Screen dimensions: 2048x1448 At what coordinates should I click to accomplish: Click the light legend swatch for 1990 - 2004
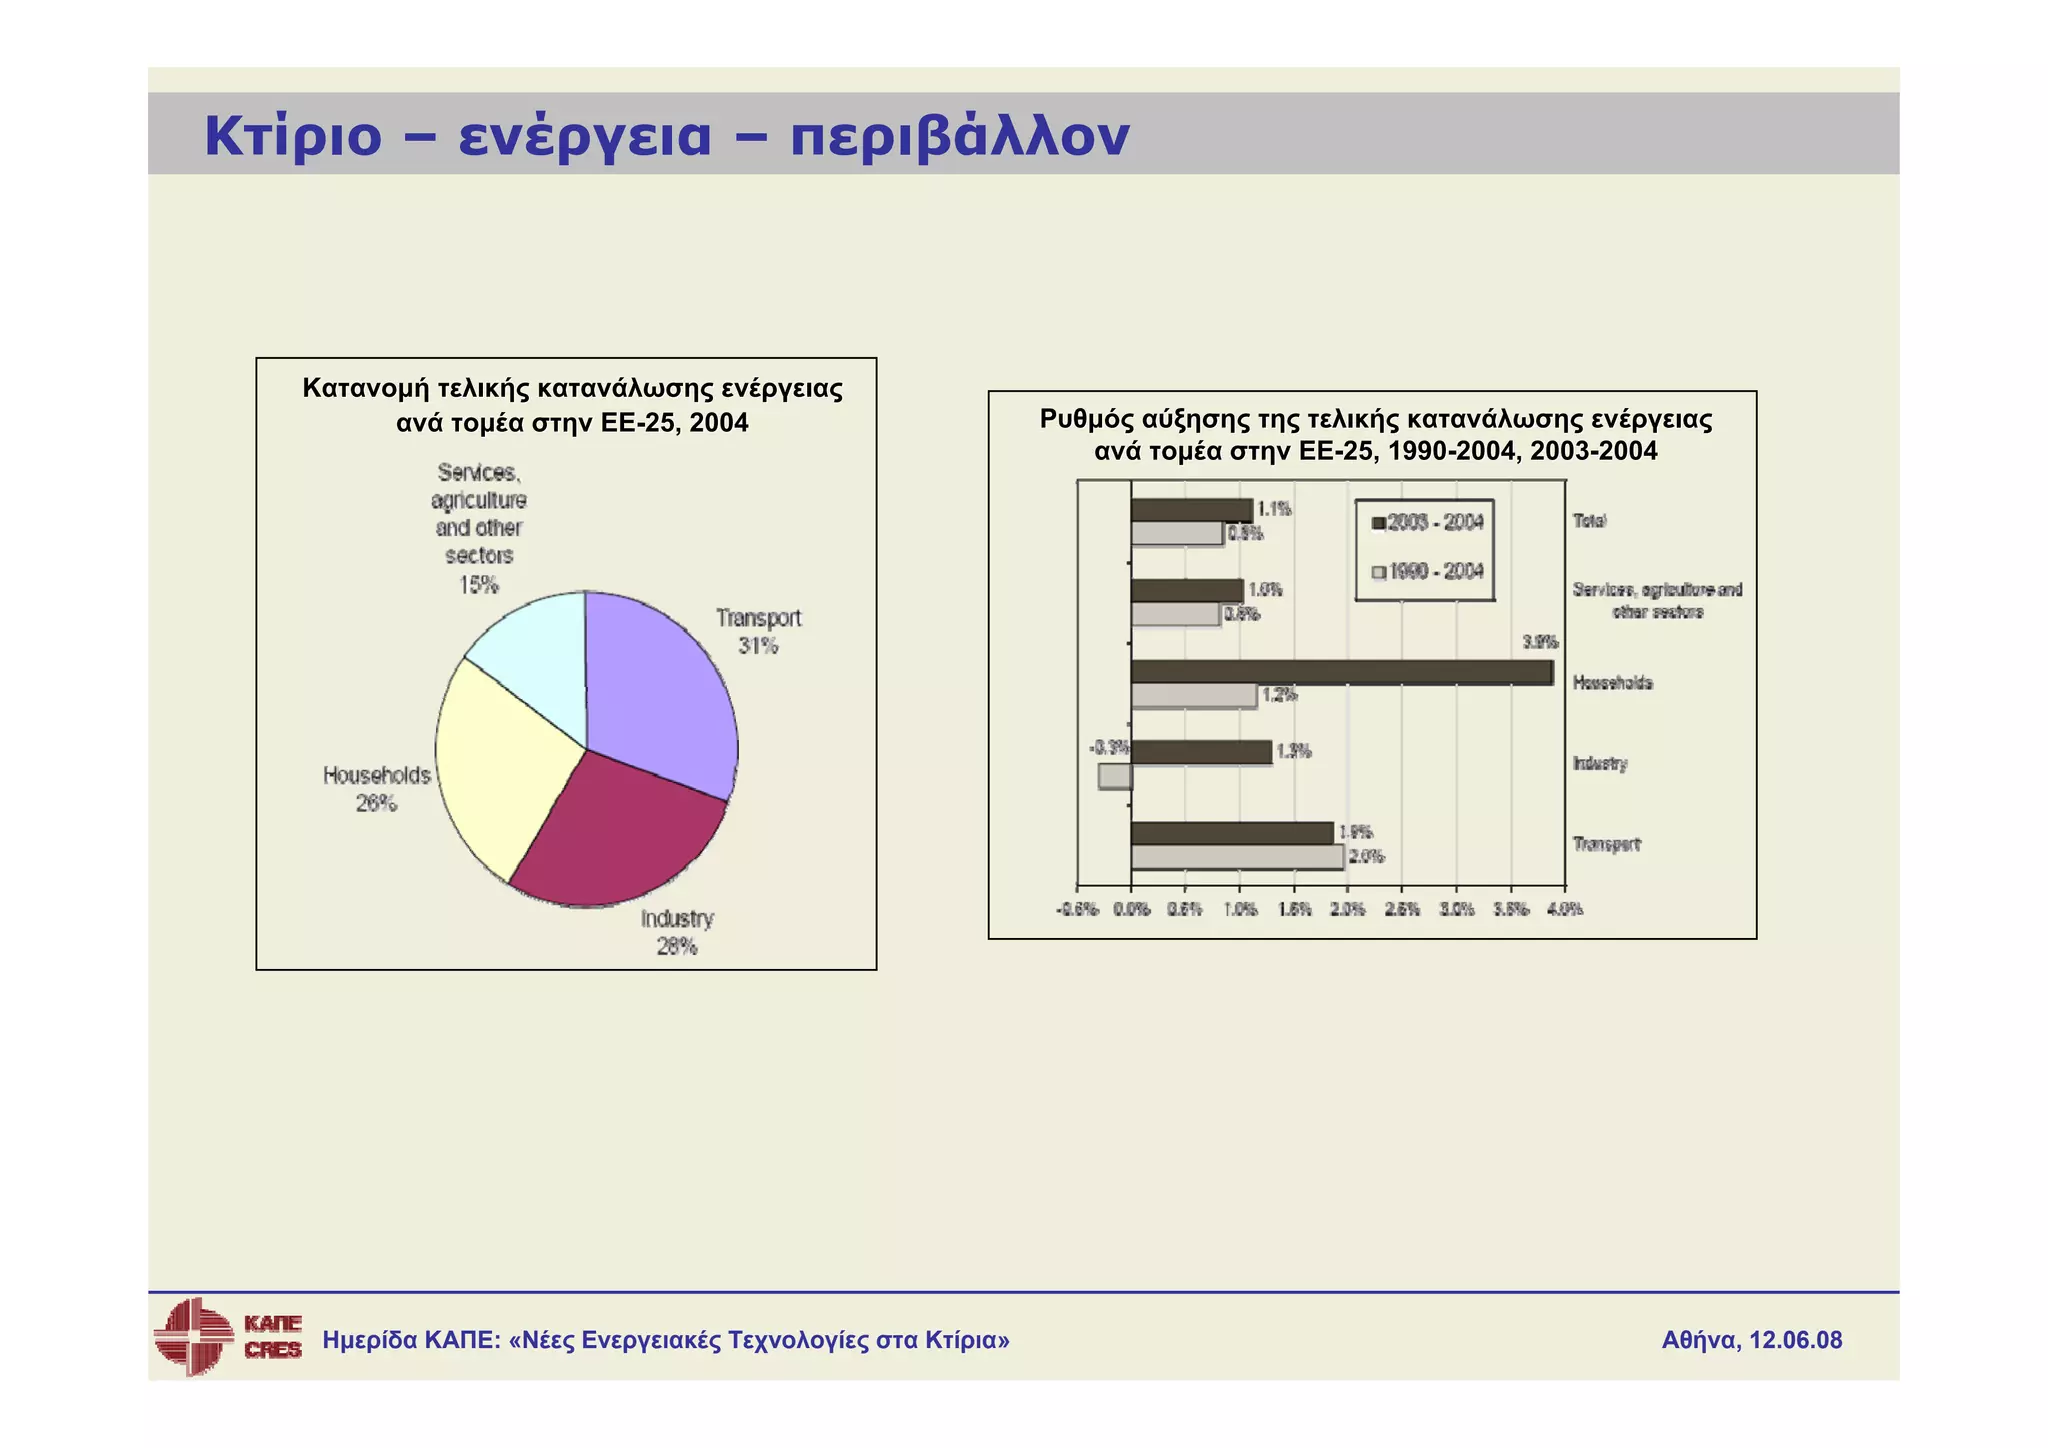pos(1379,572)
